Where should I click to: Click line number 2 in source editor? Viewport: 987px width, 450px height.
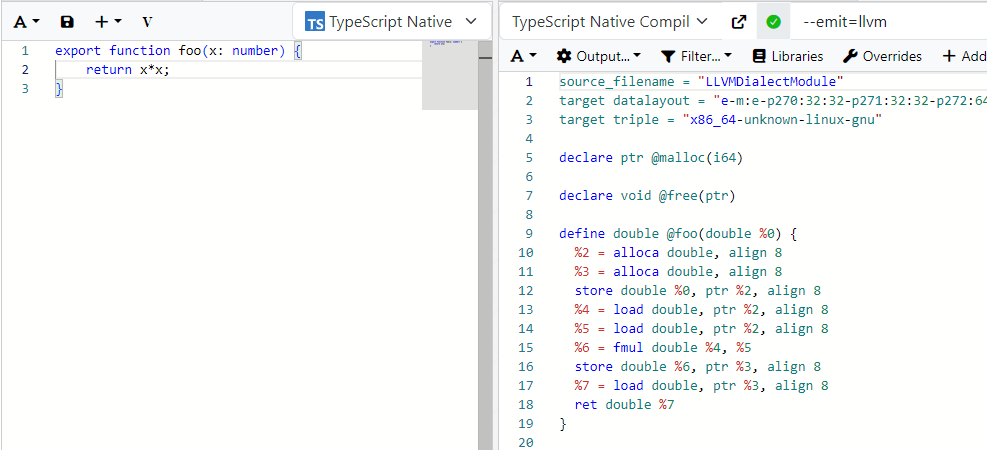tap(25, 69)
